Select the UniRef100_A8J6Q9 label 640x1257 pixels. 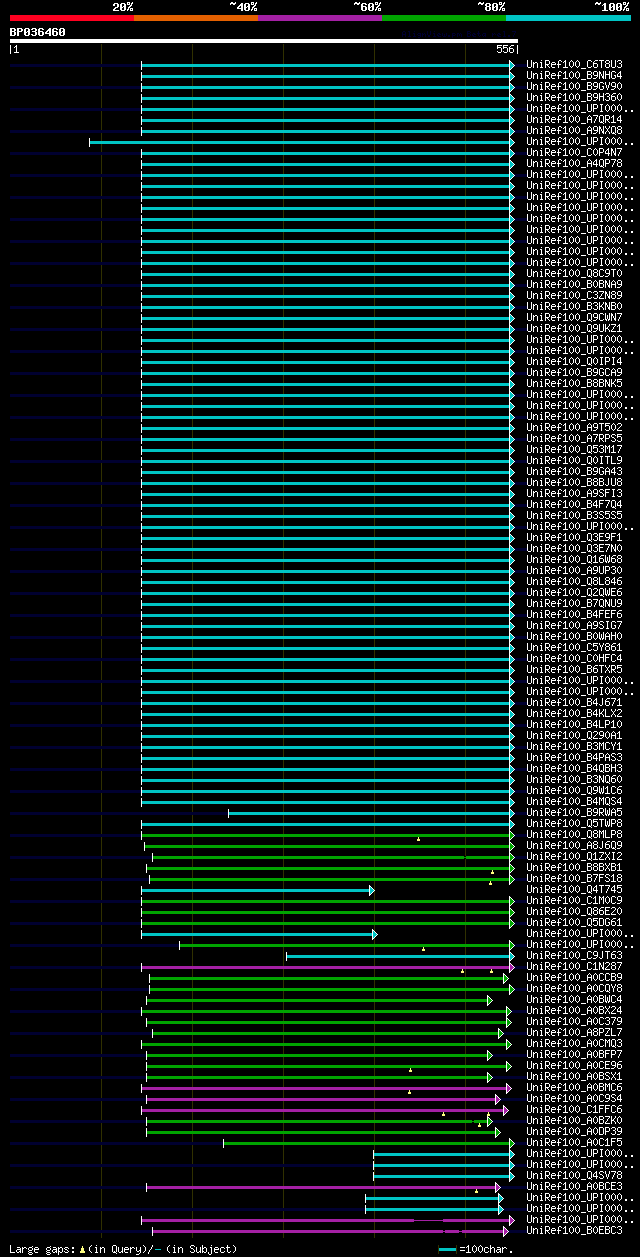point(574,845)
